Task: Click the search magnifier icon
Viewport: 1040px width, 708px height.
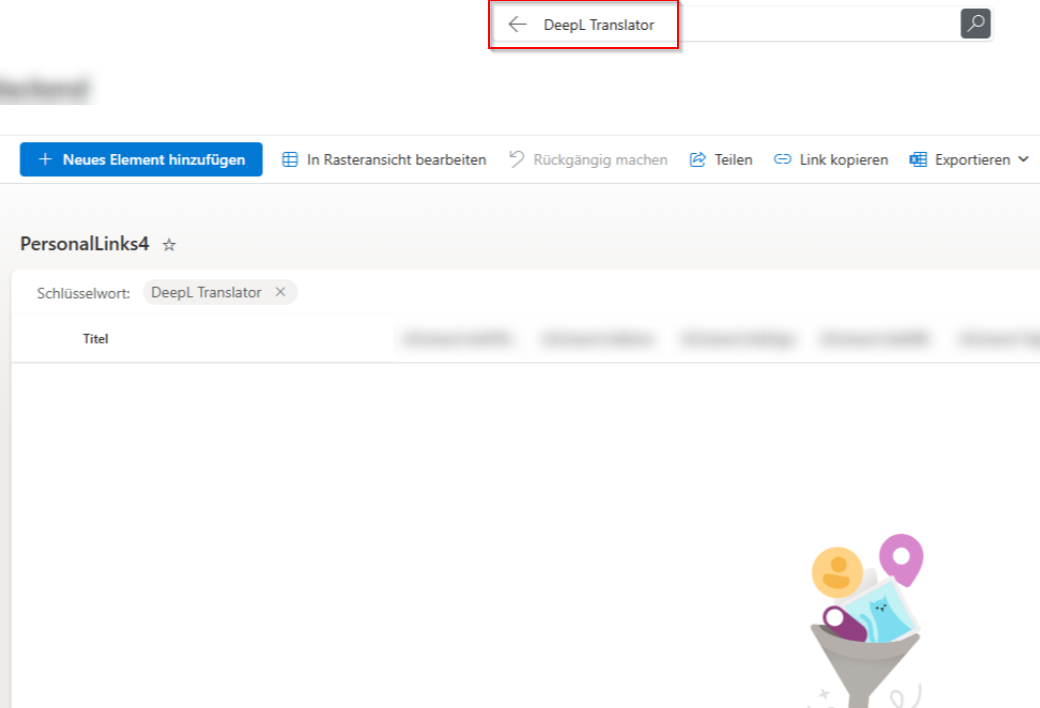Action: 975,23
